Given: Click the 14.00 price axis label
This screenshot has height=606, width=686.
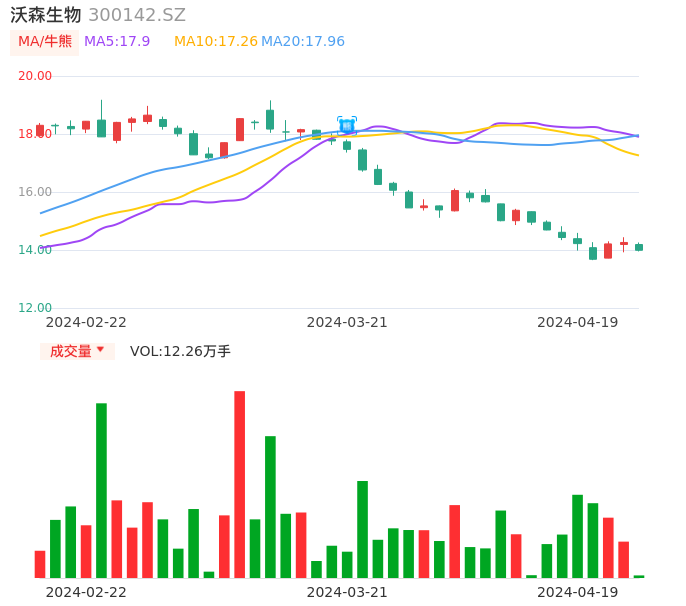Looking at the screenshot, I should (35, 250).
